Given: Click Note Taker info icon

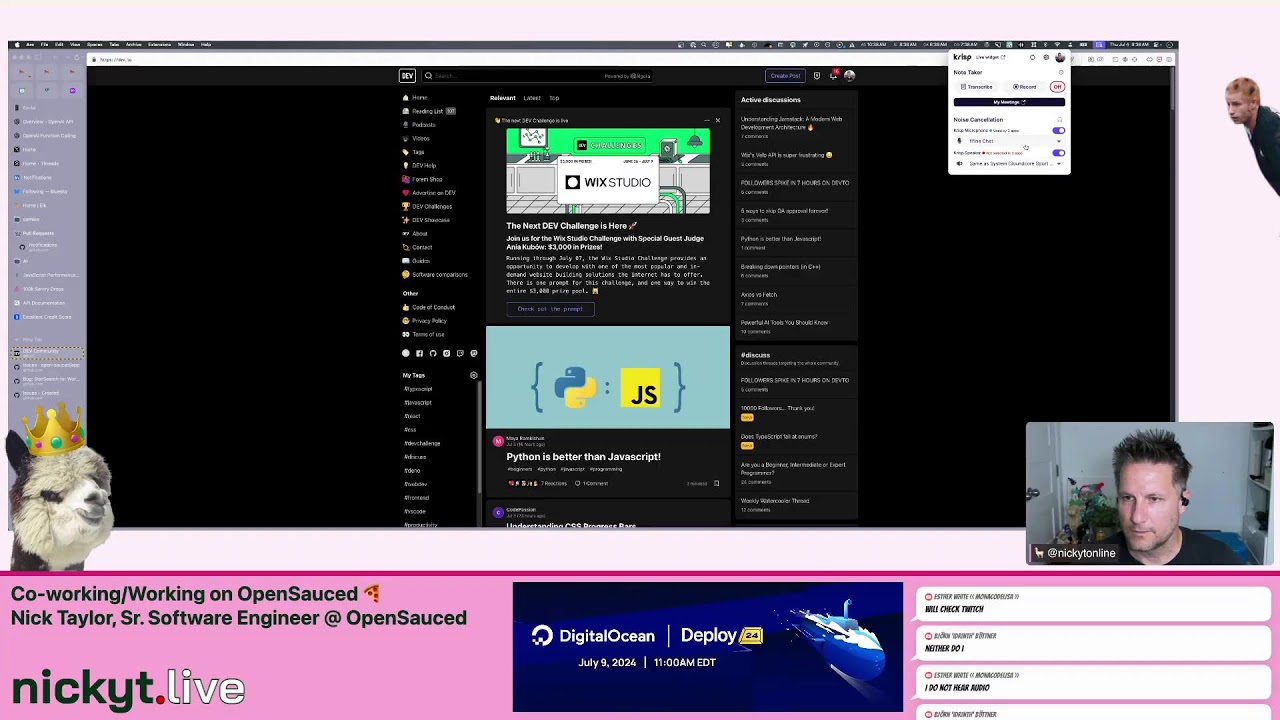Looking at the screenshot, I should click(x=1061, y=72).
